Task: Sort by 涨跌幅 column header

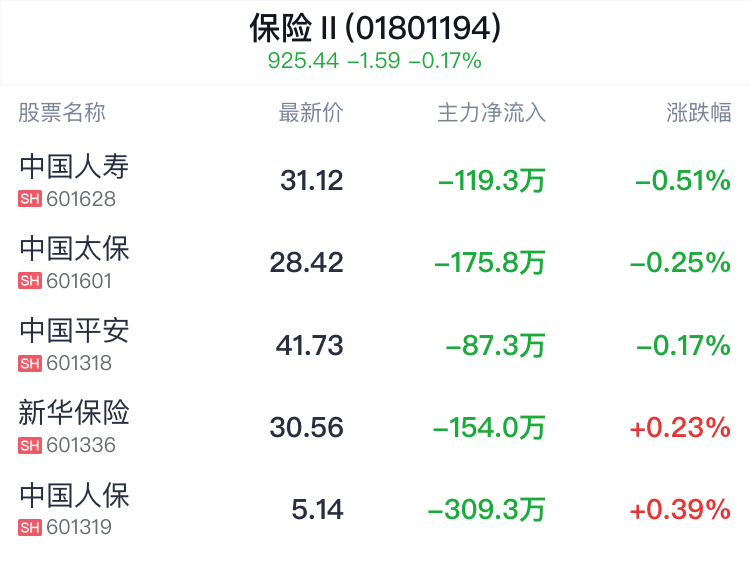Action: click(x=698, y=112)
